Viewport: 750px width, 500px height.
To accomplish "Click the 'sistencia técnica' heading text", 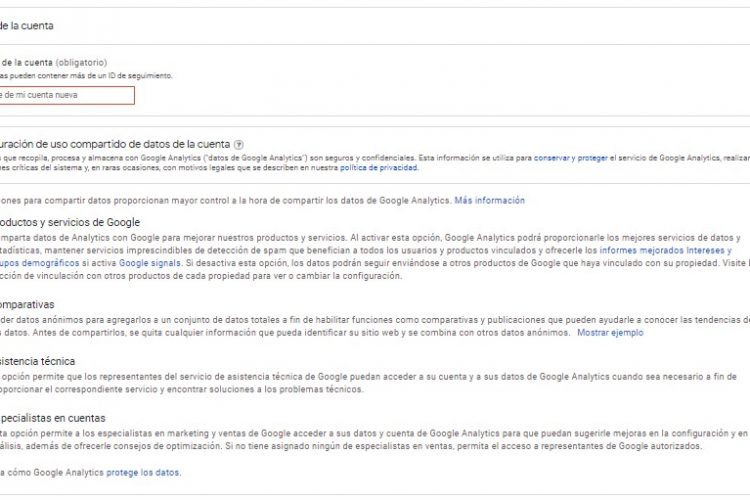I will coord(37,361).
